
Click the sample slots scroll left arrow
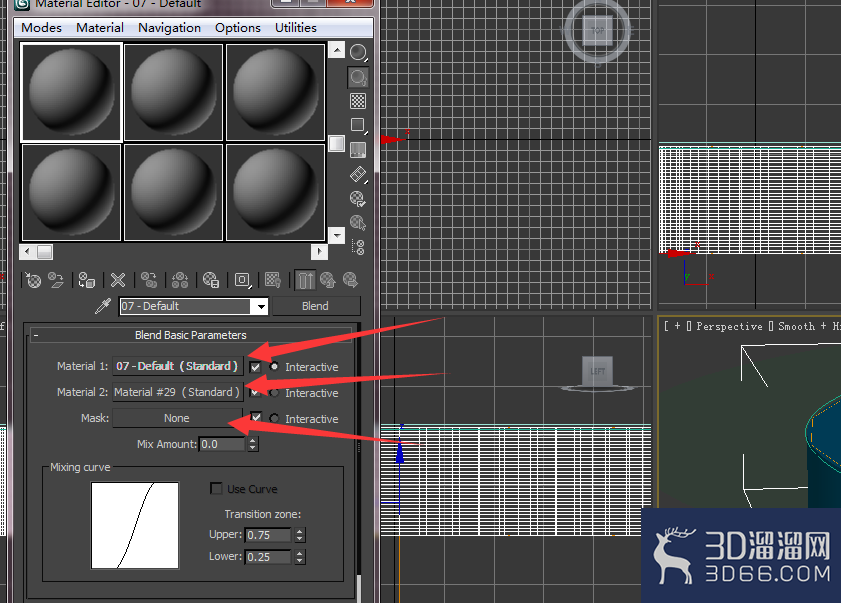pos(28,251)
